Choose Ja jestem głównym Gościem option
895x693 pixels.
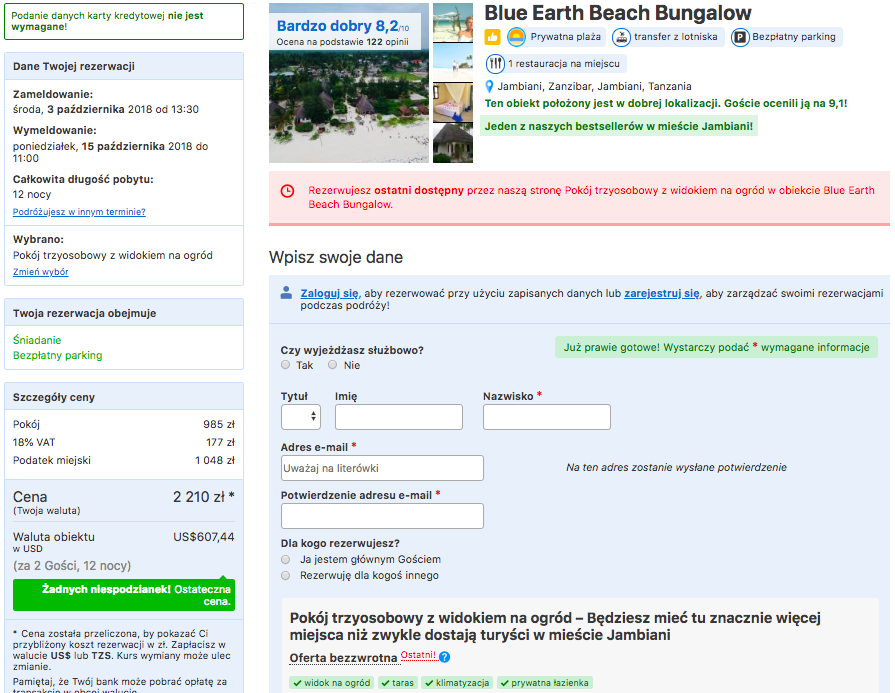[x=285, y=559]
